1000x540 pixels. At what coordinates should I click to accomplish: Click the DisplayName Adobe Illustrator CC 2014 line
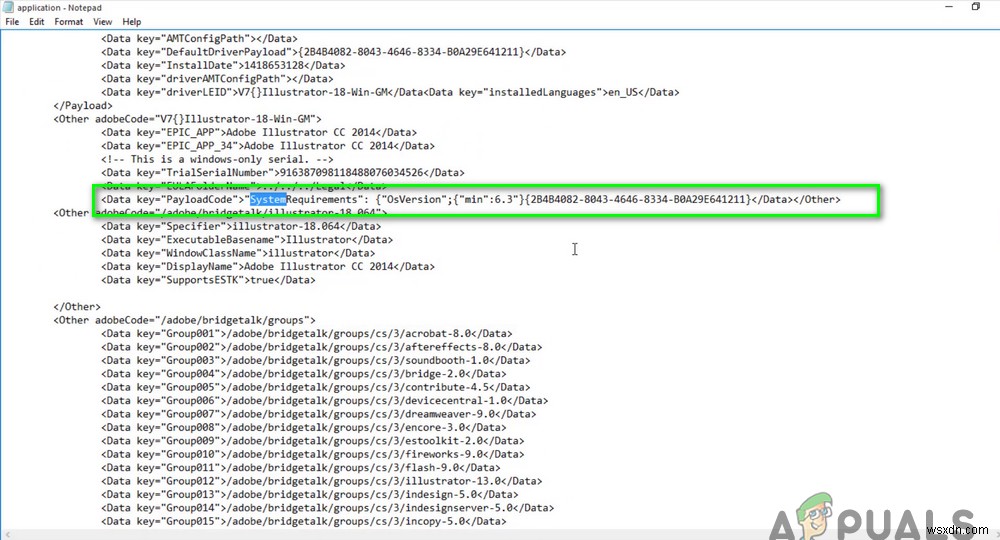[268, 266]
